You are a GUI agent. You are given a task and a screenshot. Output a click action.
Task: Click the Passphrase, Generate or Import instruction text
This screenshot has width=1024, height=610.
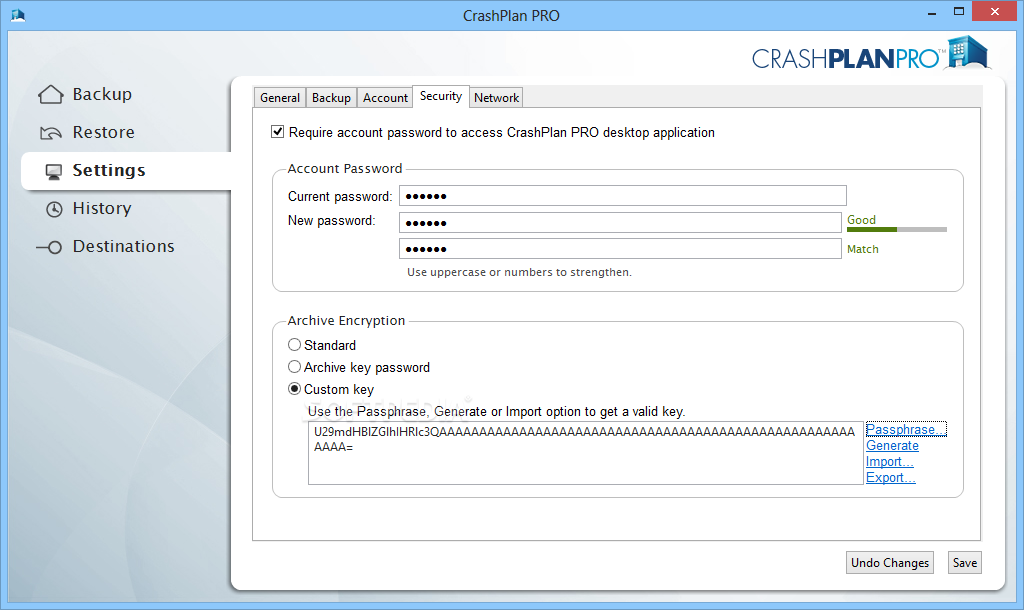496,411
